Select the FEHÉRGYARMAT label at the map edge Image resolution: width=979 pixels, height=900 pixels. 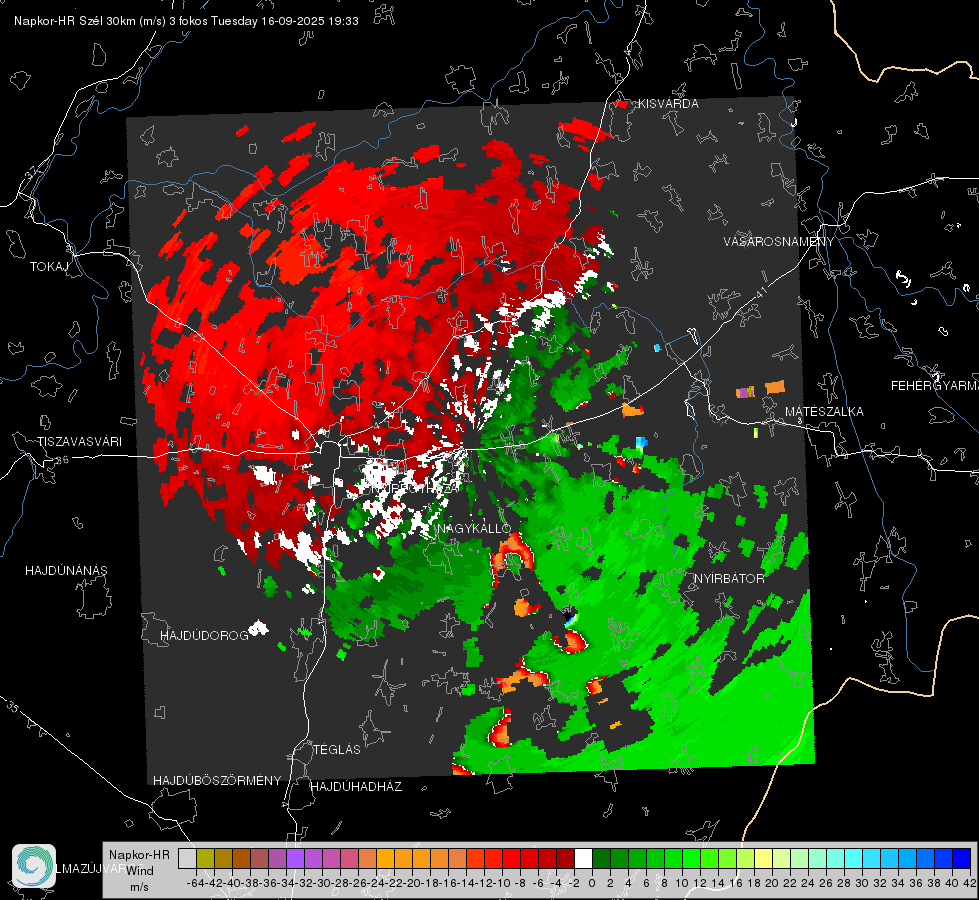934,386
